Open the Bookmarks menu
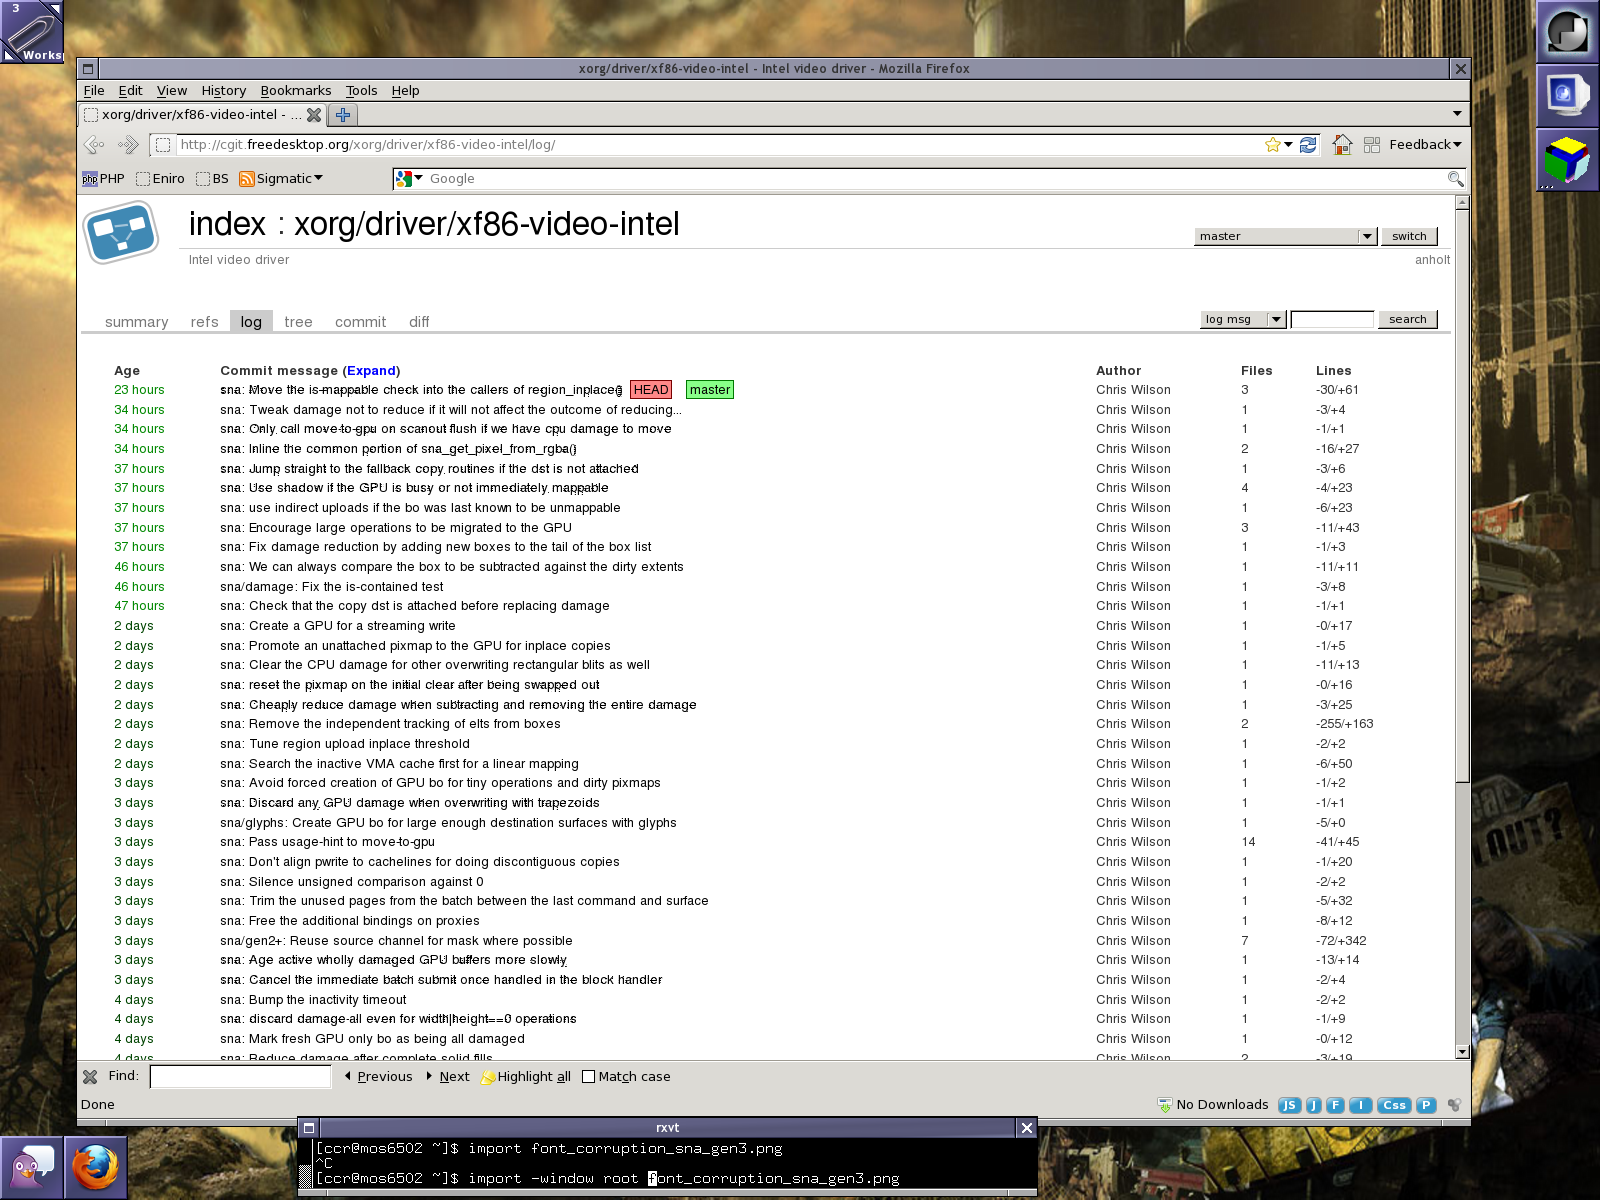1600x1200 pixels. tap(295, 91)
